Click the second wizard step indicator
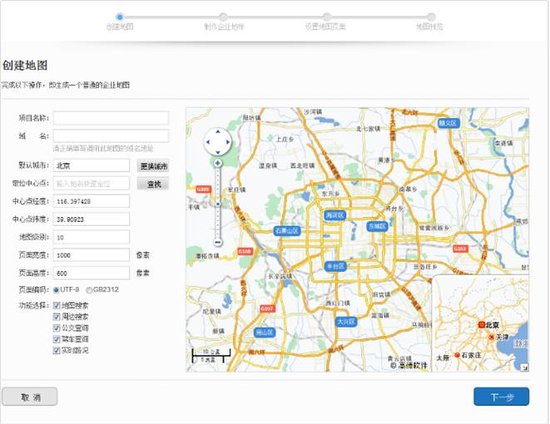The width and height of the screenshot is (550, 424). click(223, 16)
